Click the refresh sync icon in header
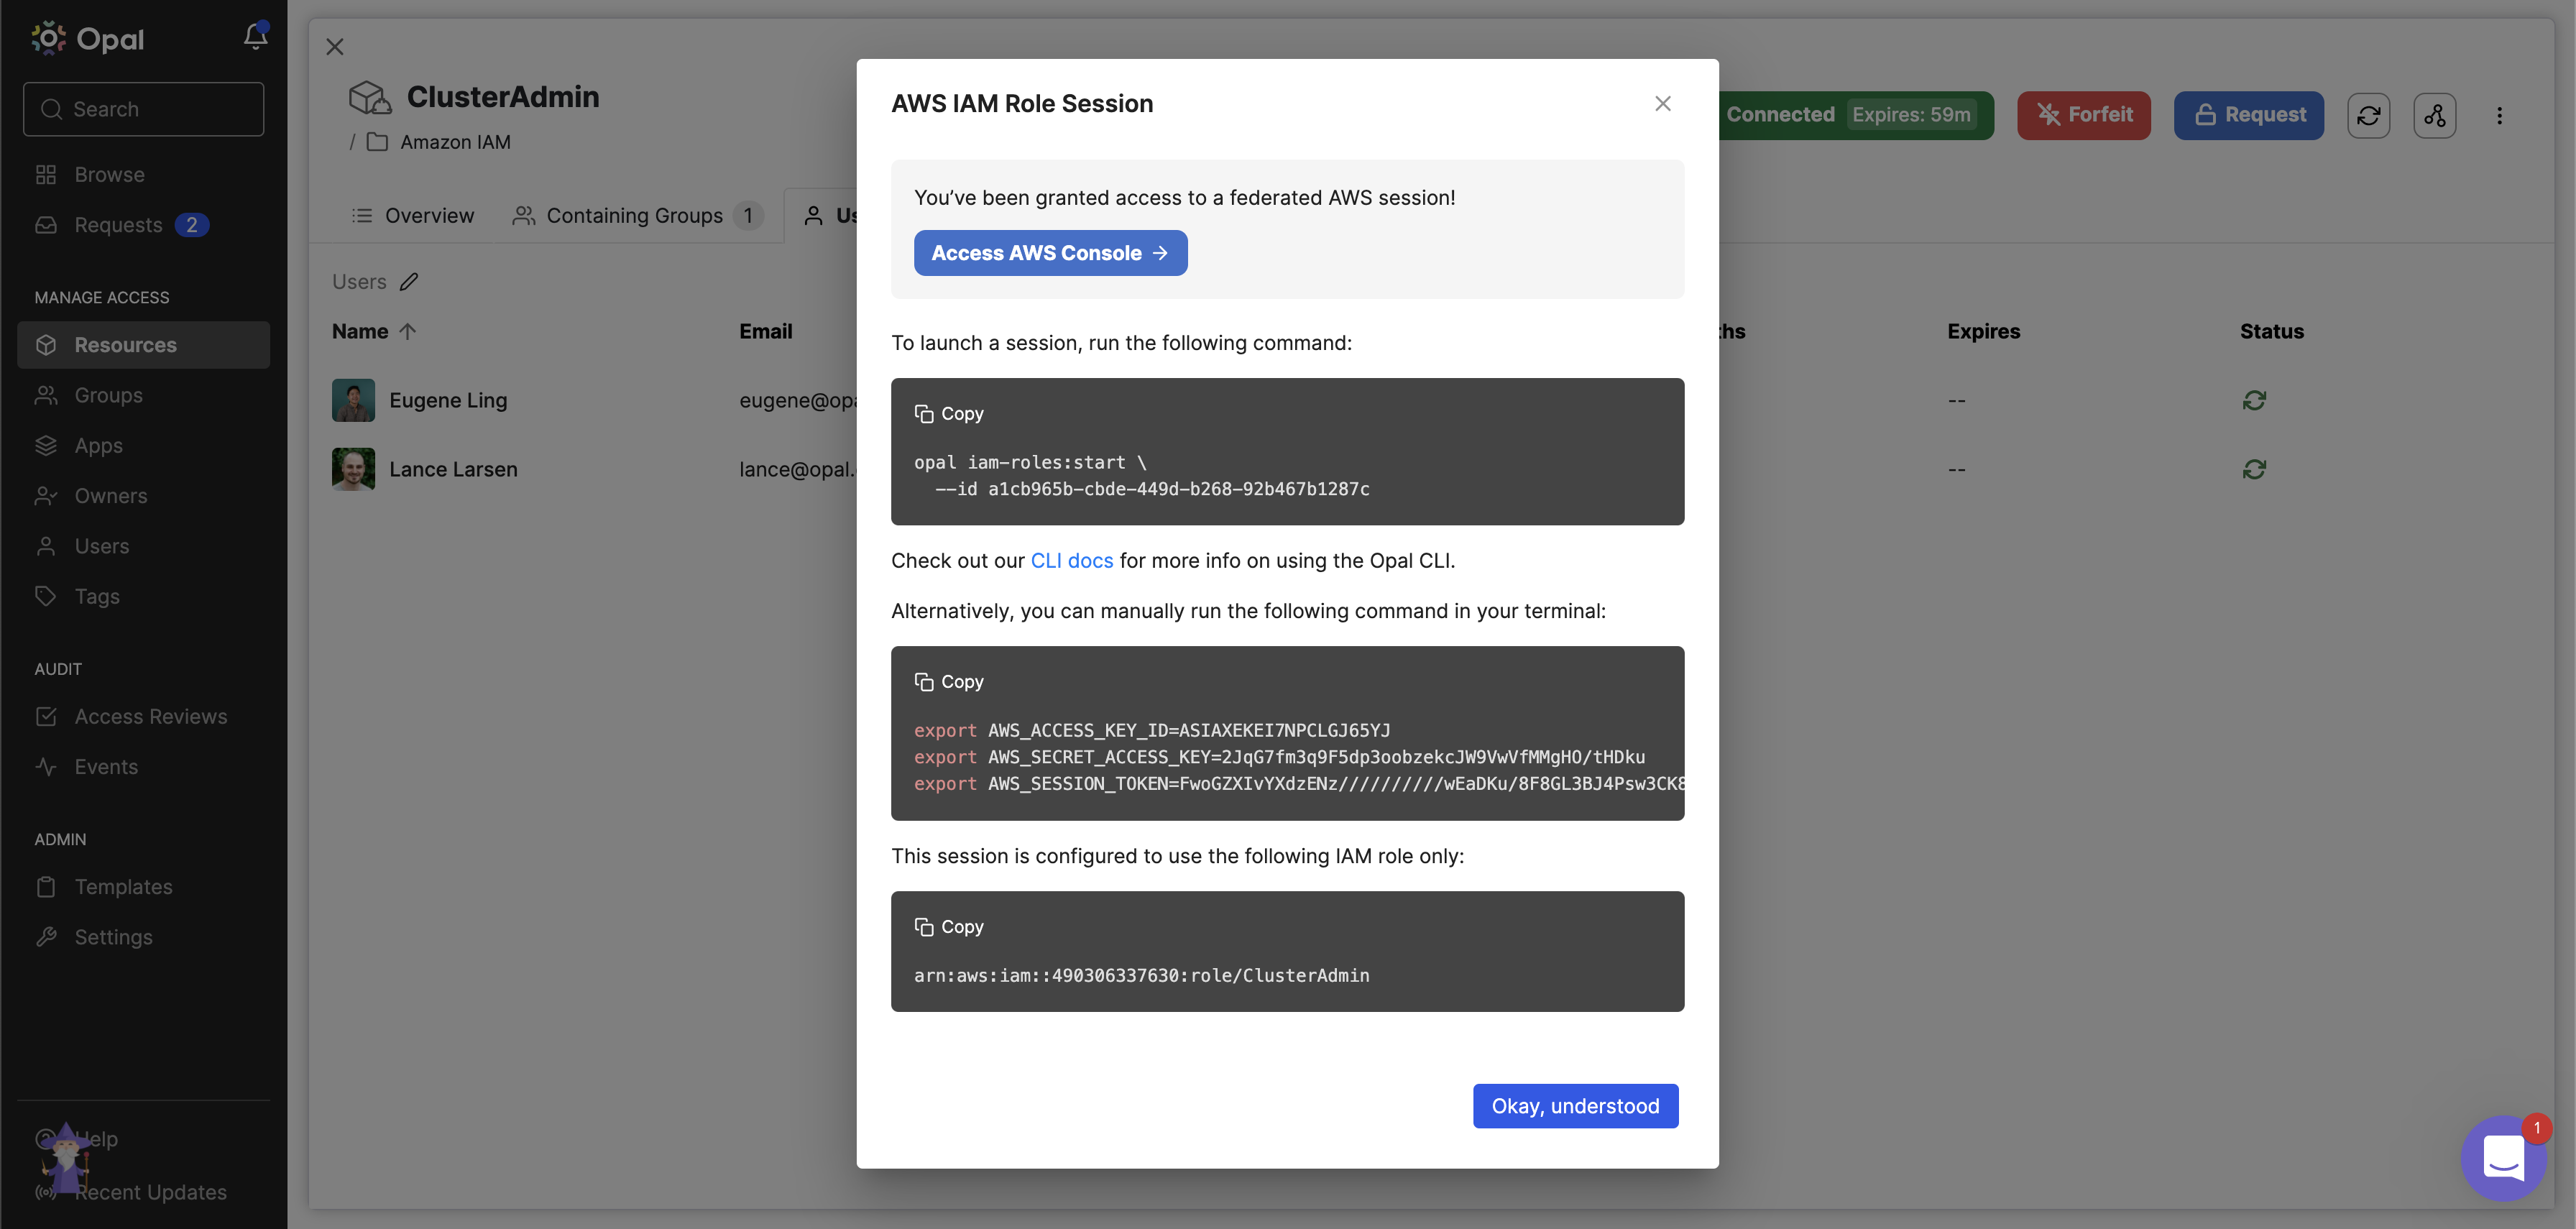Viewport: 2576px width, 1229px height. (x=2368, y=115)
